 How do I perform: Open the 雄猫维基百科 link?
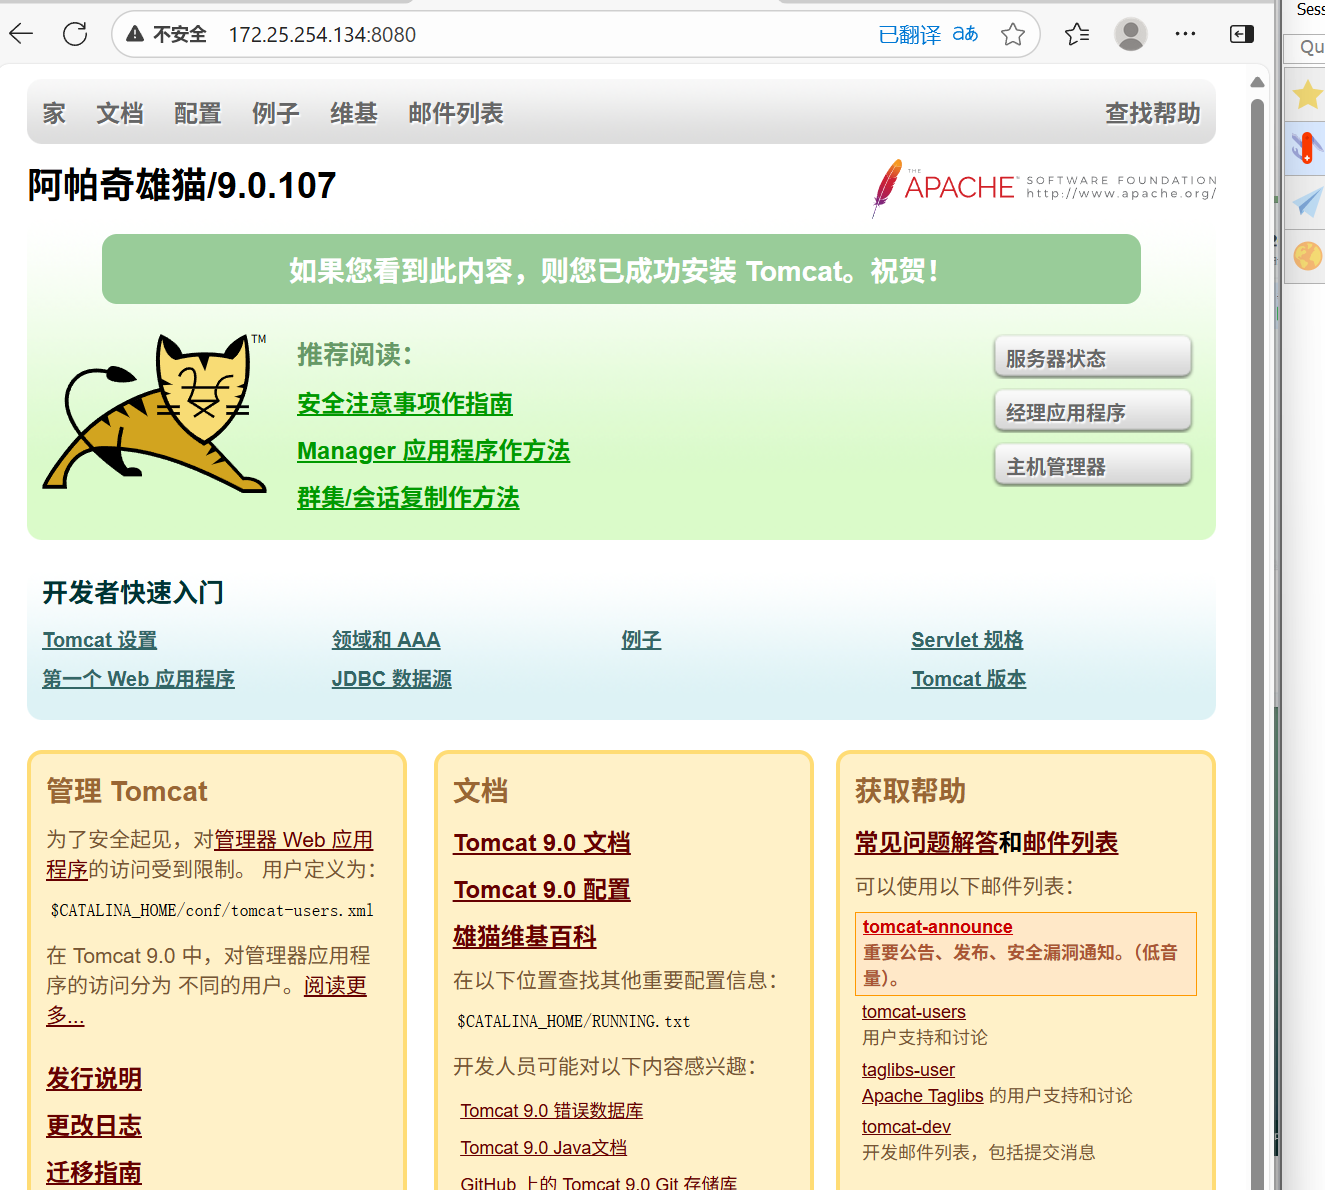point(525,937)
